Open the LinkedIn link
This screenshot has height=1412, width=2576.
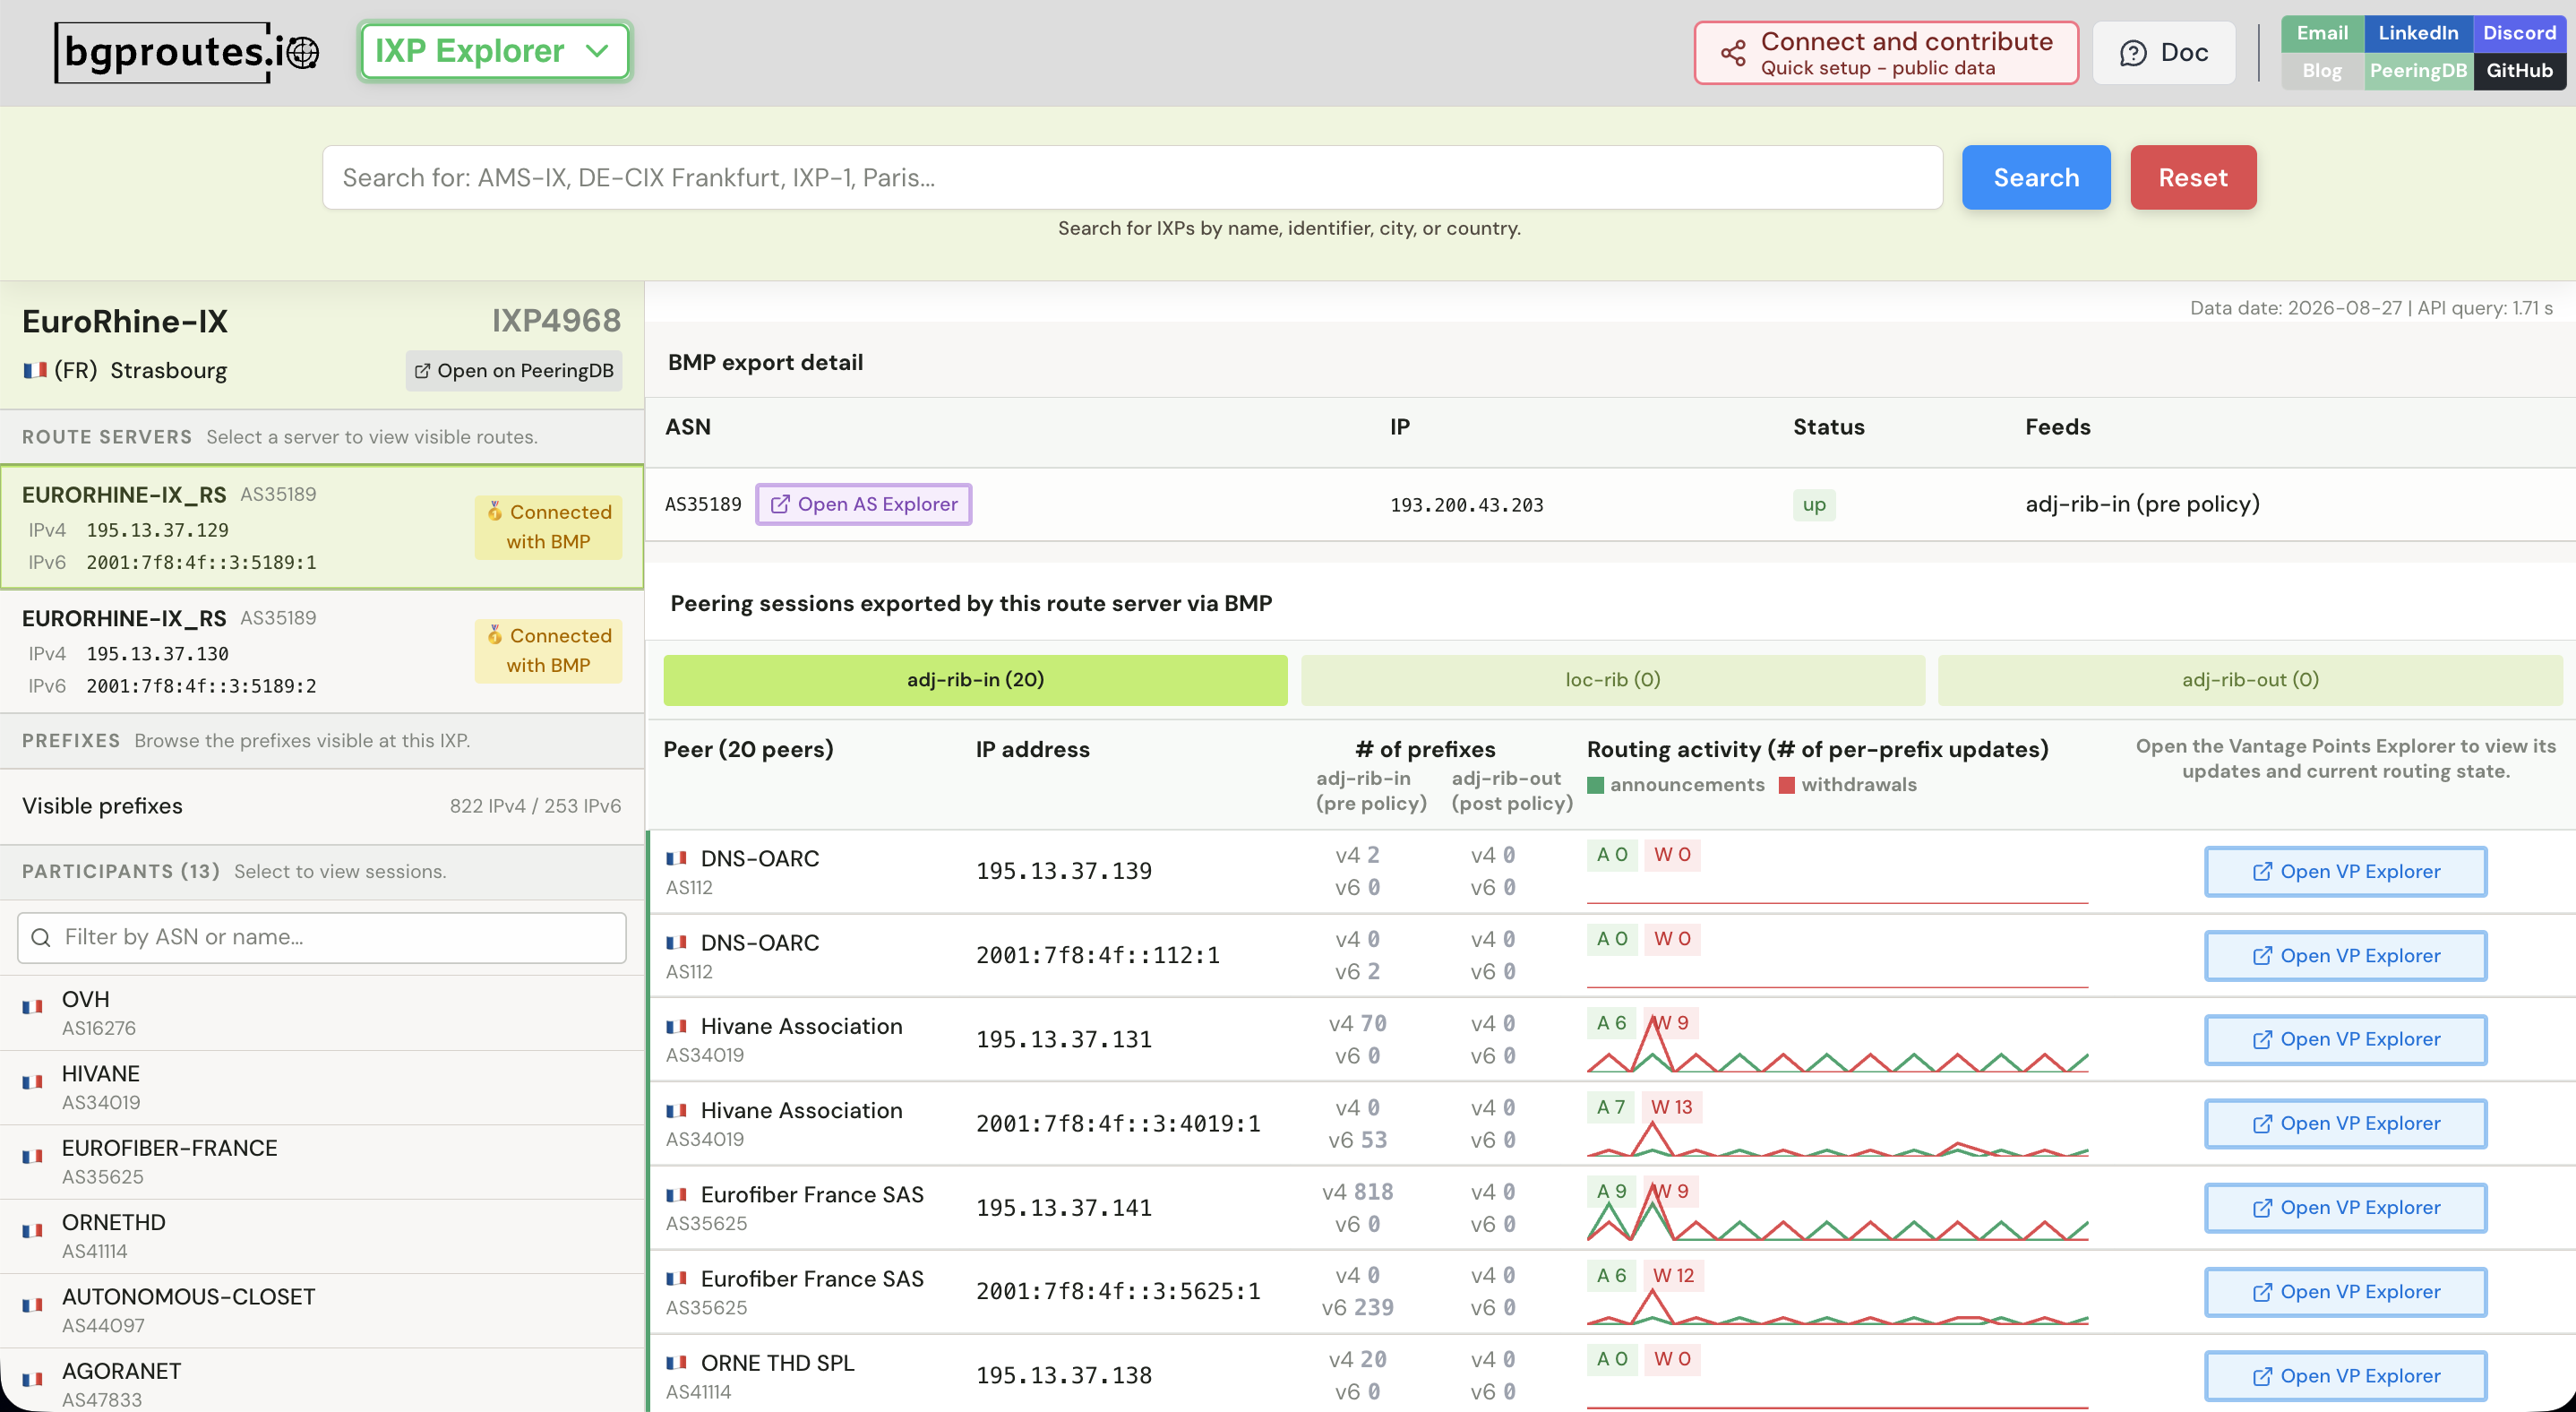coord(2418,33)
